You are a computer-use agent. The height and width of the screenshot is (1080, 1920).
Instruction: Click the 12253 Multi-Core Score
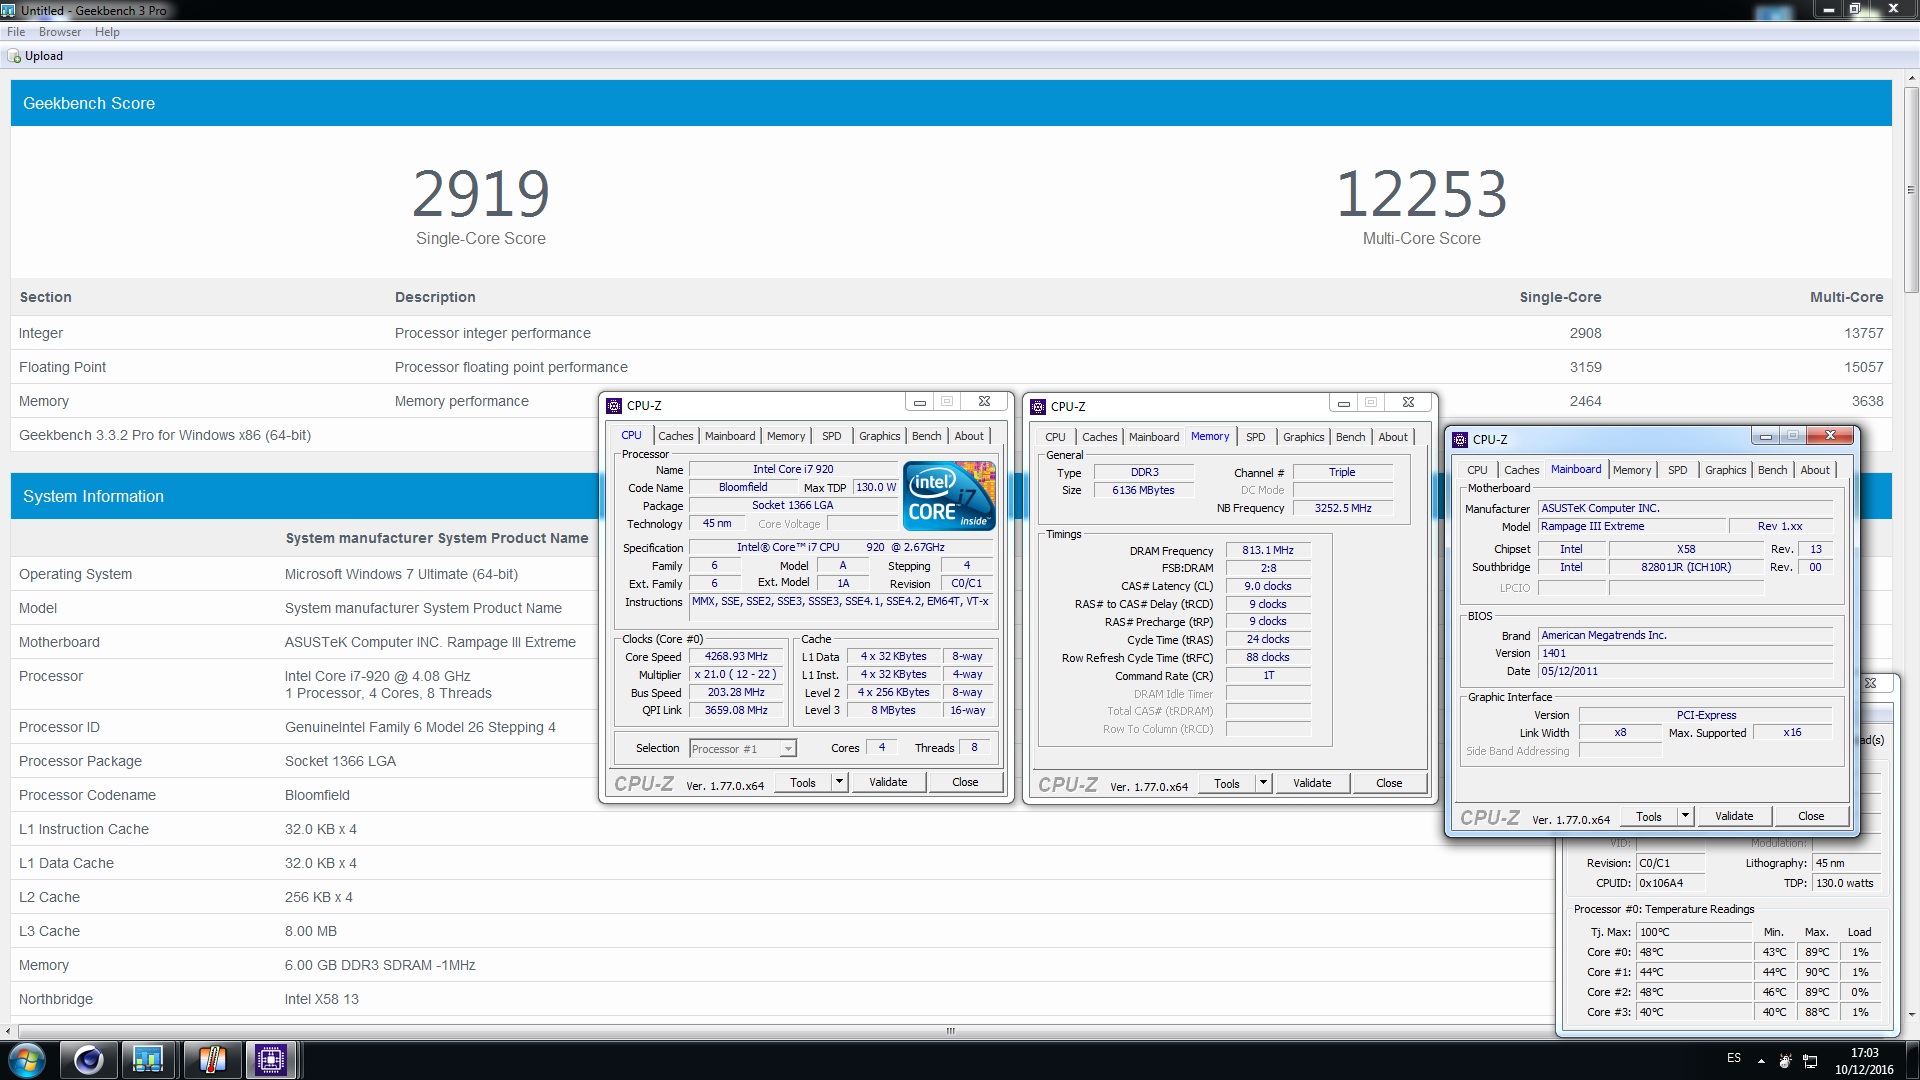pyautogui.click(x=1421, y=194)
